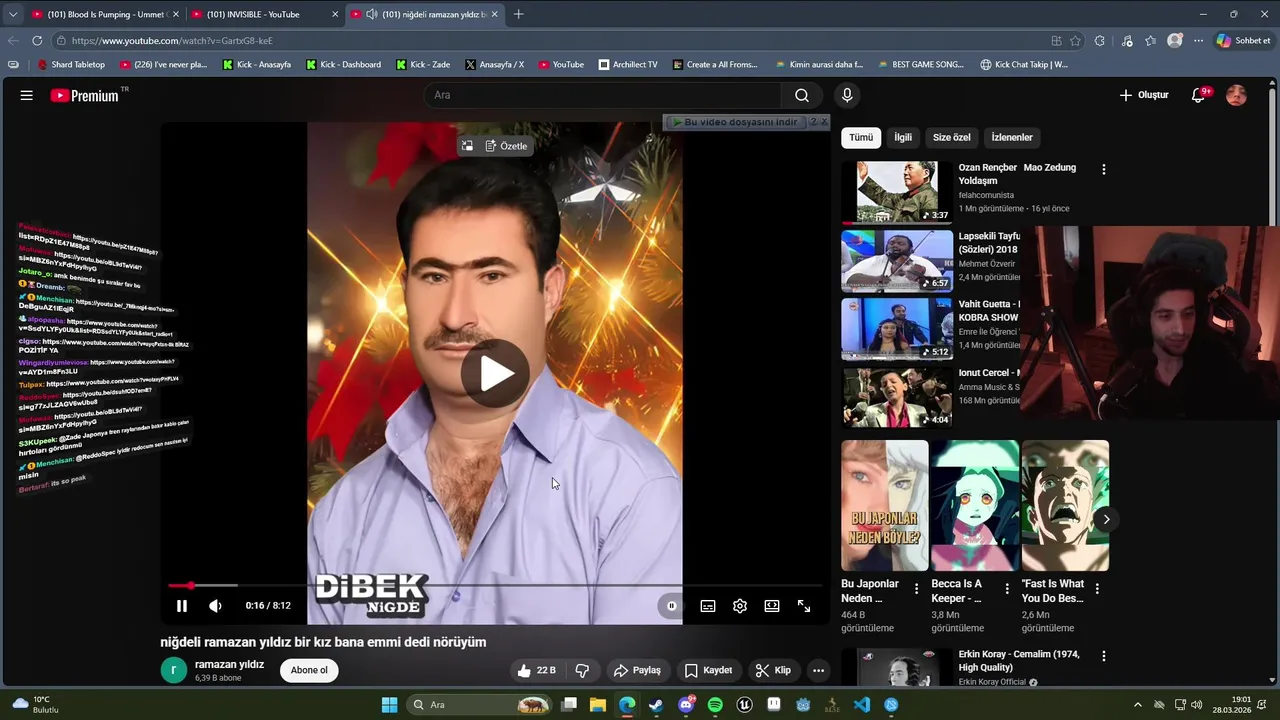This screenshot has width=1280, height=720.
Task: Open options for Bu Japonlar Neden short
Action: click(x=916, y=589)
